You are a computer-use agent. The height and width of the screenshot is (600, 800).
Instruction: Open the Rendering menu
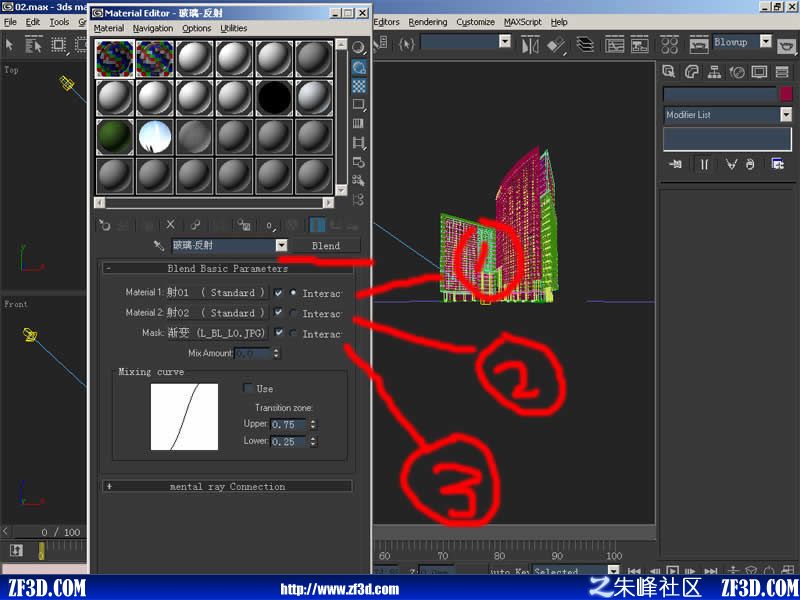coord(428,22)
